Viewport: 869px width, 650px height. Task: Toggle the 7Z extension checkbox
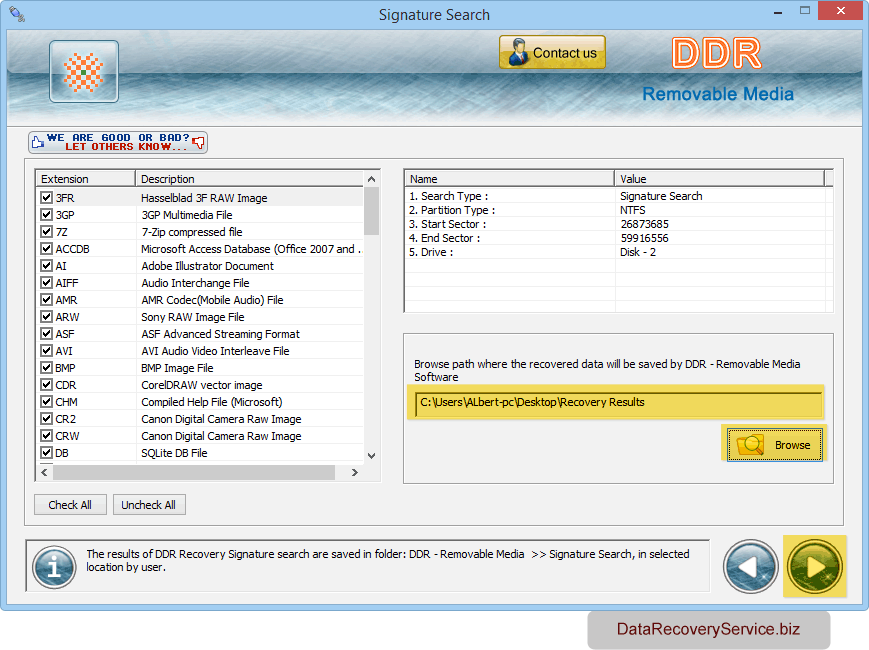coord(47,232)
